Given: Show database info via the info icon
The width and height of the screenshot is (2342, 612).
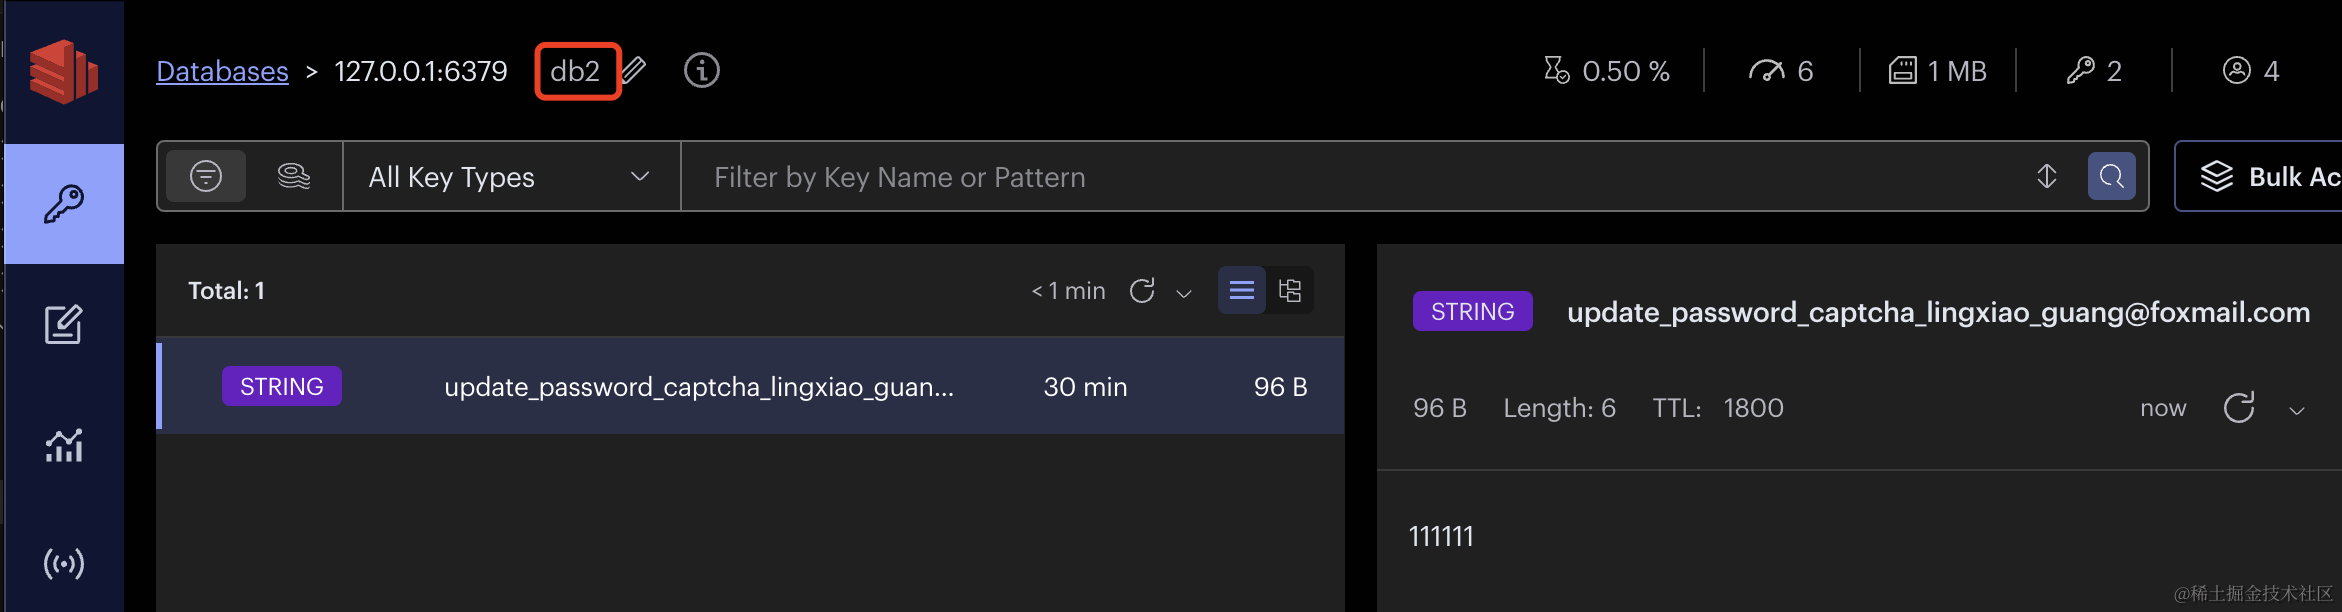Looking at the screenshot, I should (702, 71).
